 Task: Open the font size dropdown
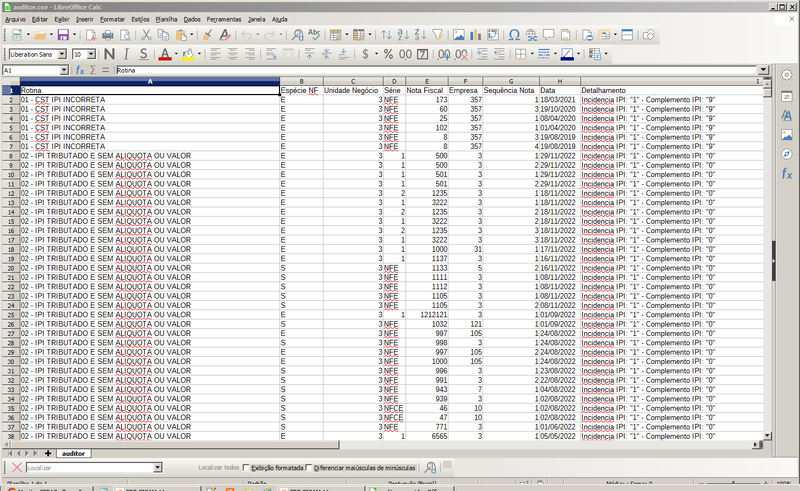pyautogui.click(x=91, y=54)
